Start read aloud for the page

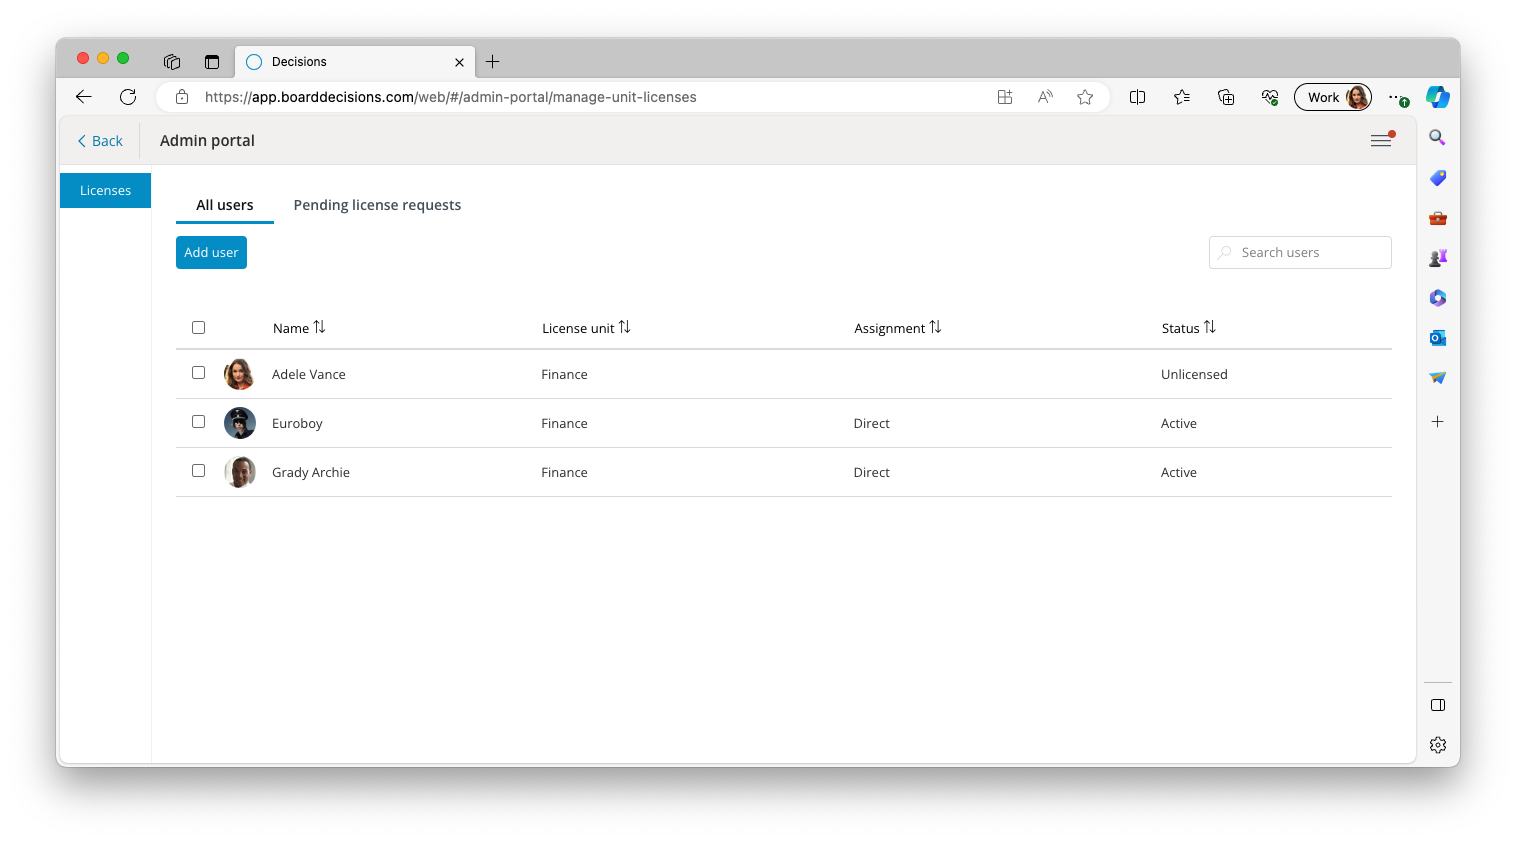tap(1044, 97)
